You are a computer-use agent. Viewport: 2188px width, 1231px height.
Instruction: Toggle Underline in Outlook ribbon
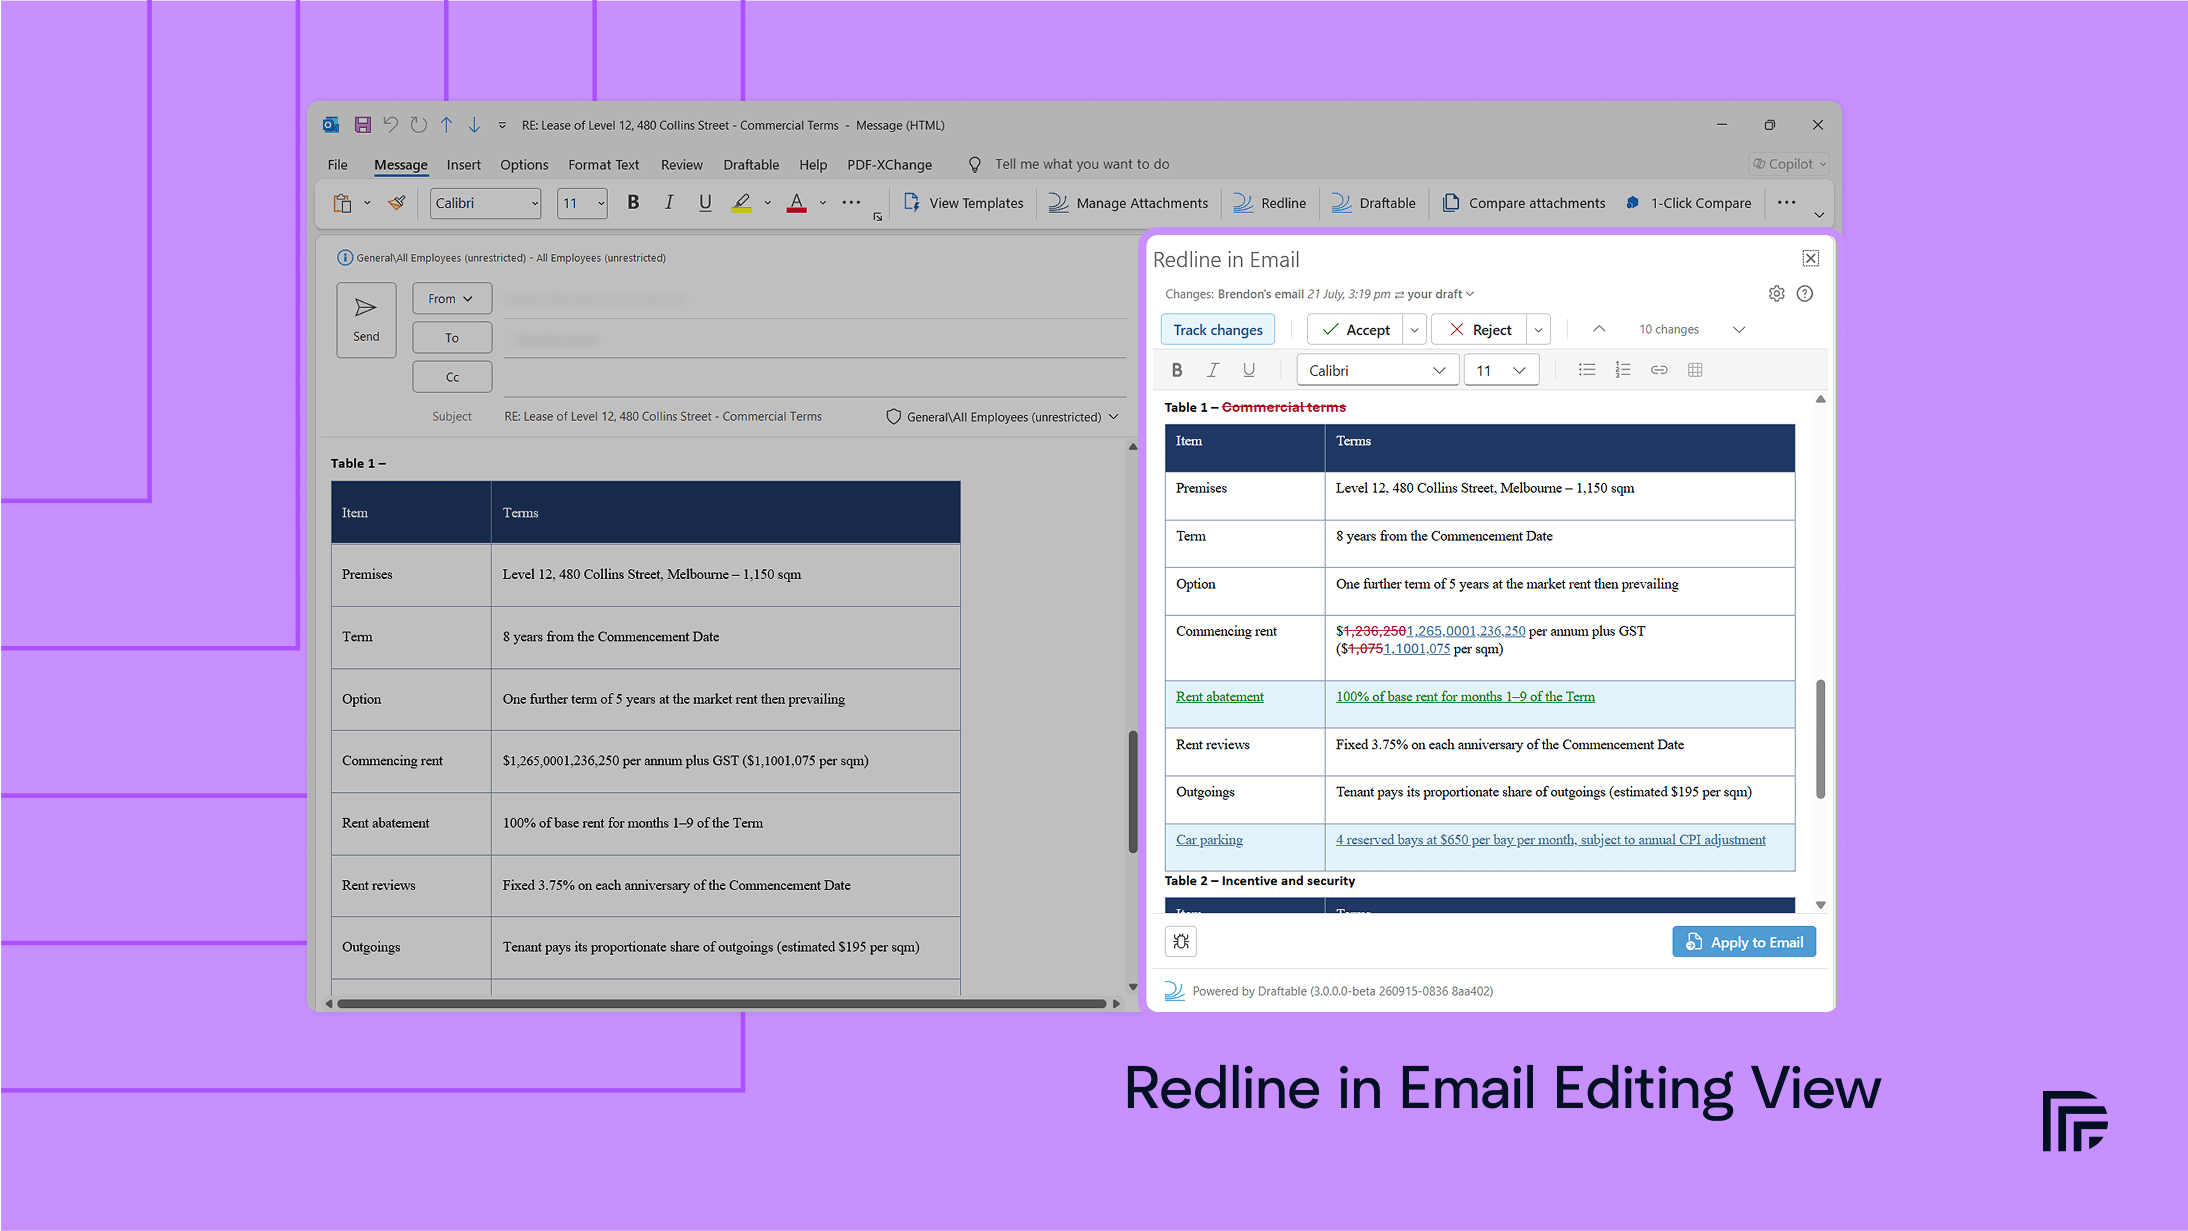(705, 203)
